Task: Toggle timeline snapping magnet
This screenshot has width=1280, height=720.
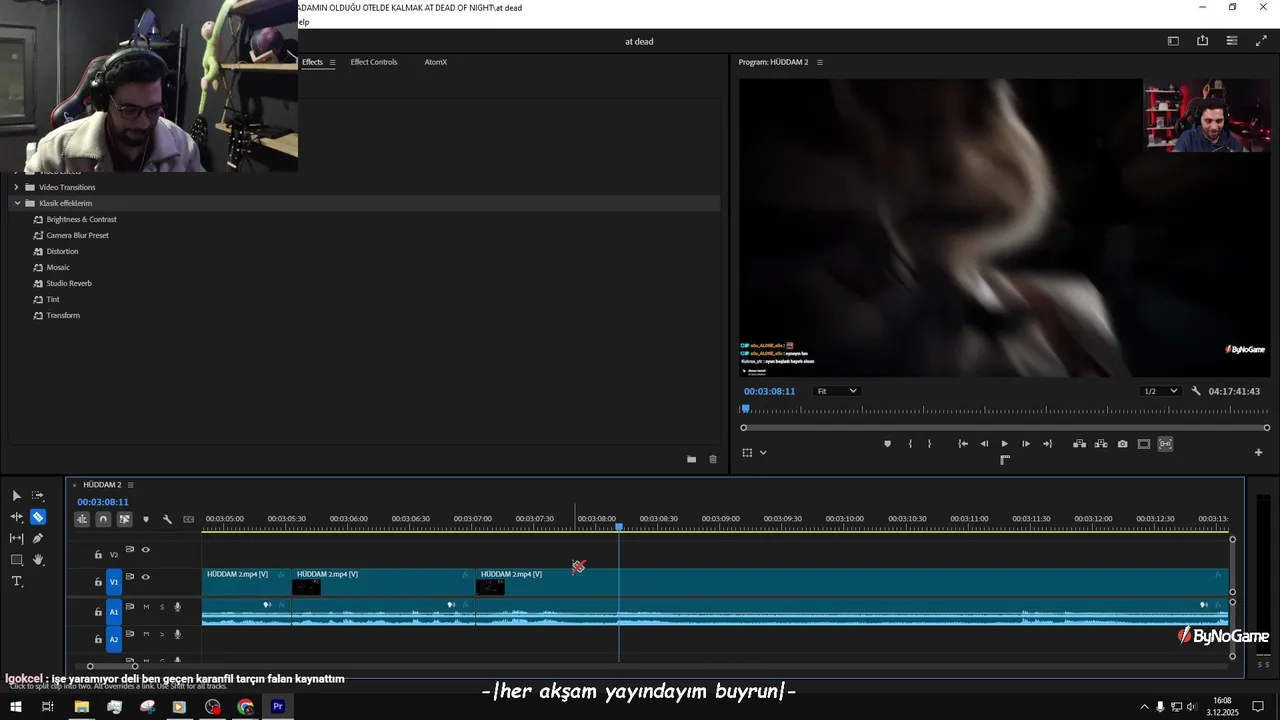Action: tap(103, 519)
